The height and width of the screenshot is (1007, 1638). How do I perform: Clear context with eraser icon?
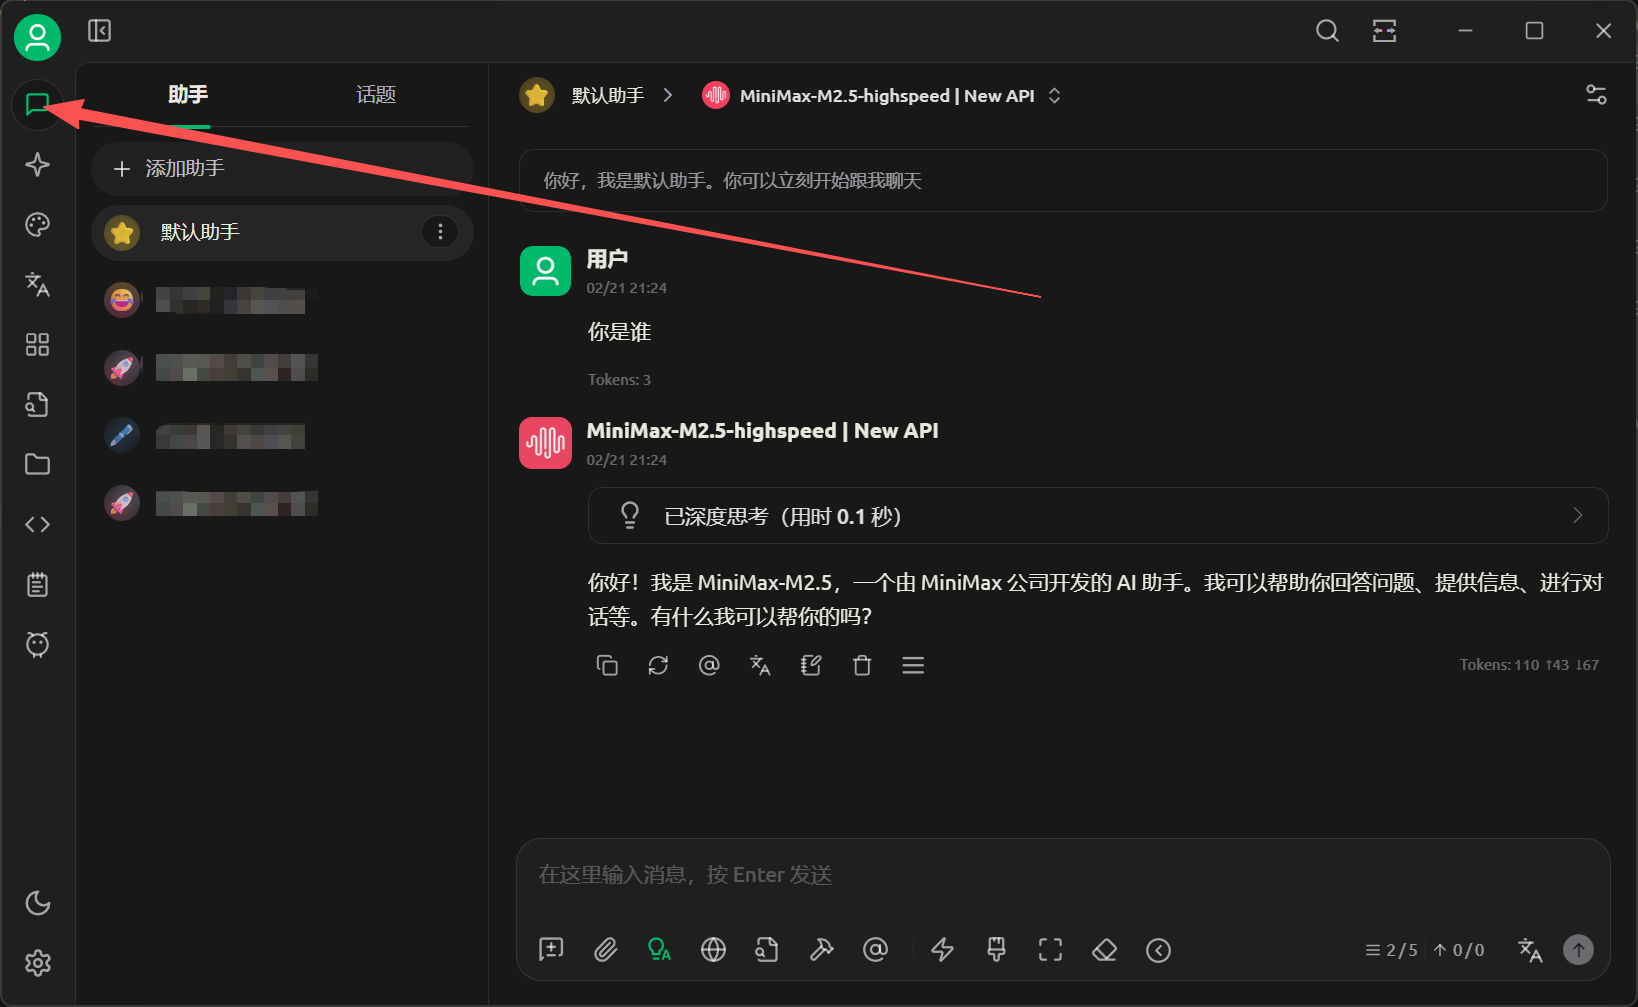coord(1104,950)
